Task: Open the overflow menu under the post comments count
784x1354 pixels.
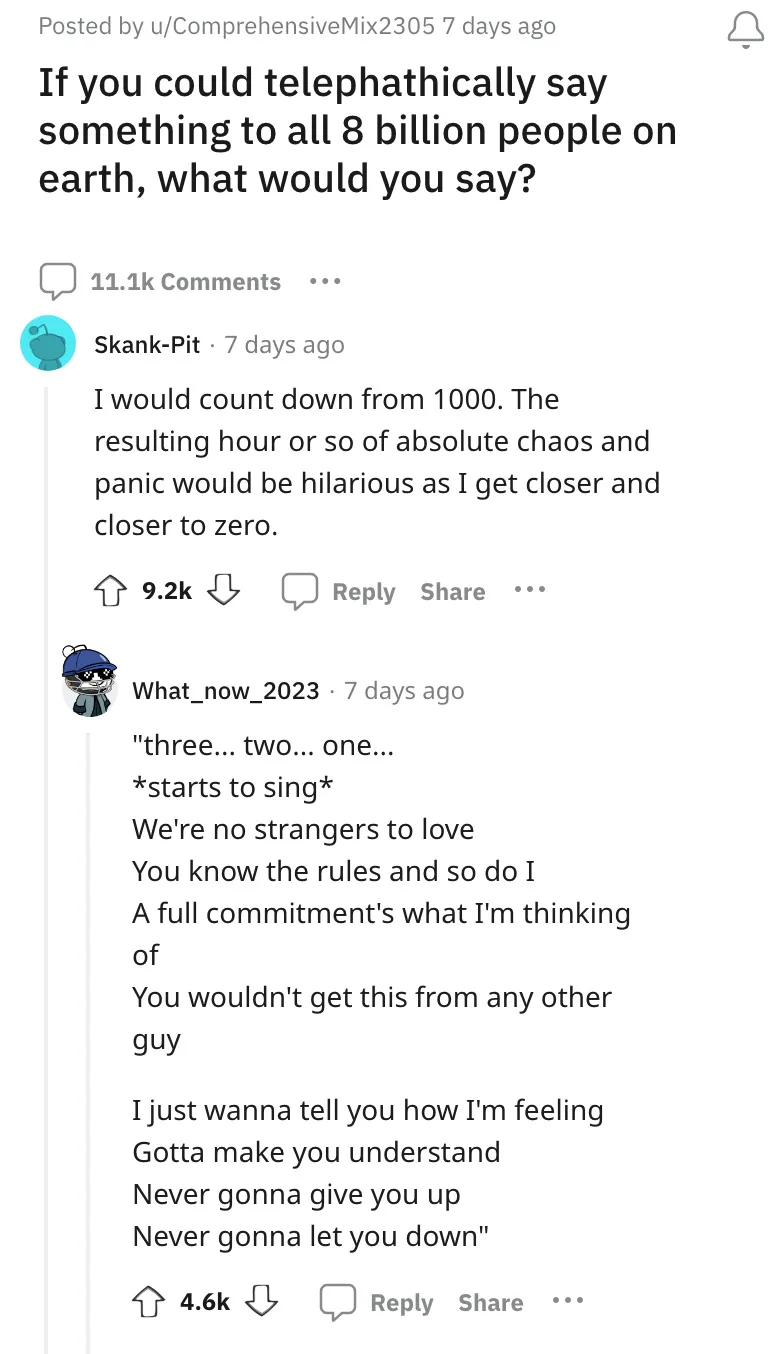Action: 324,281
